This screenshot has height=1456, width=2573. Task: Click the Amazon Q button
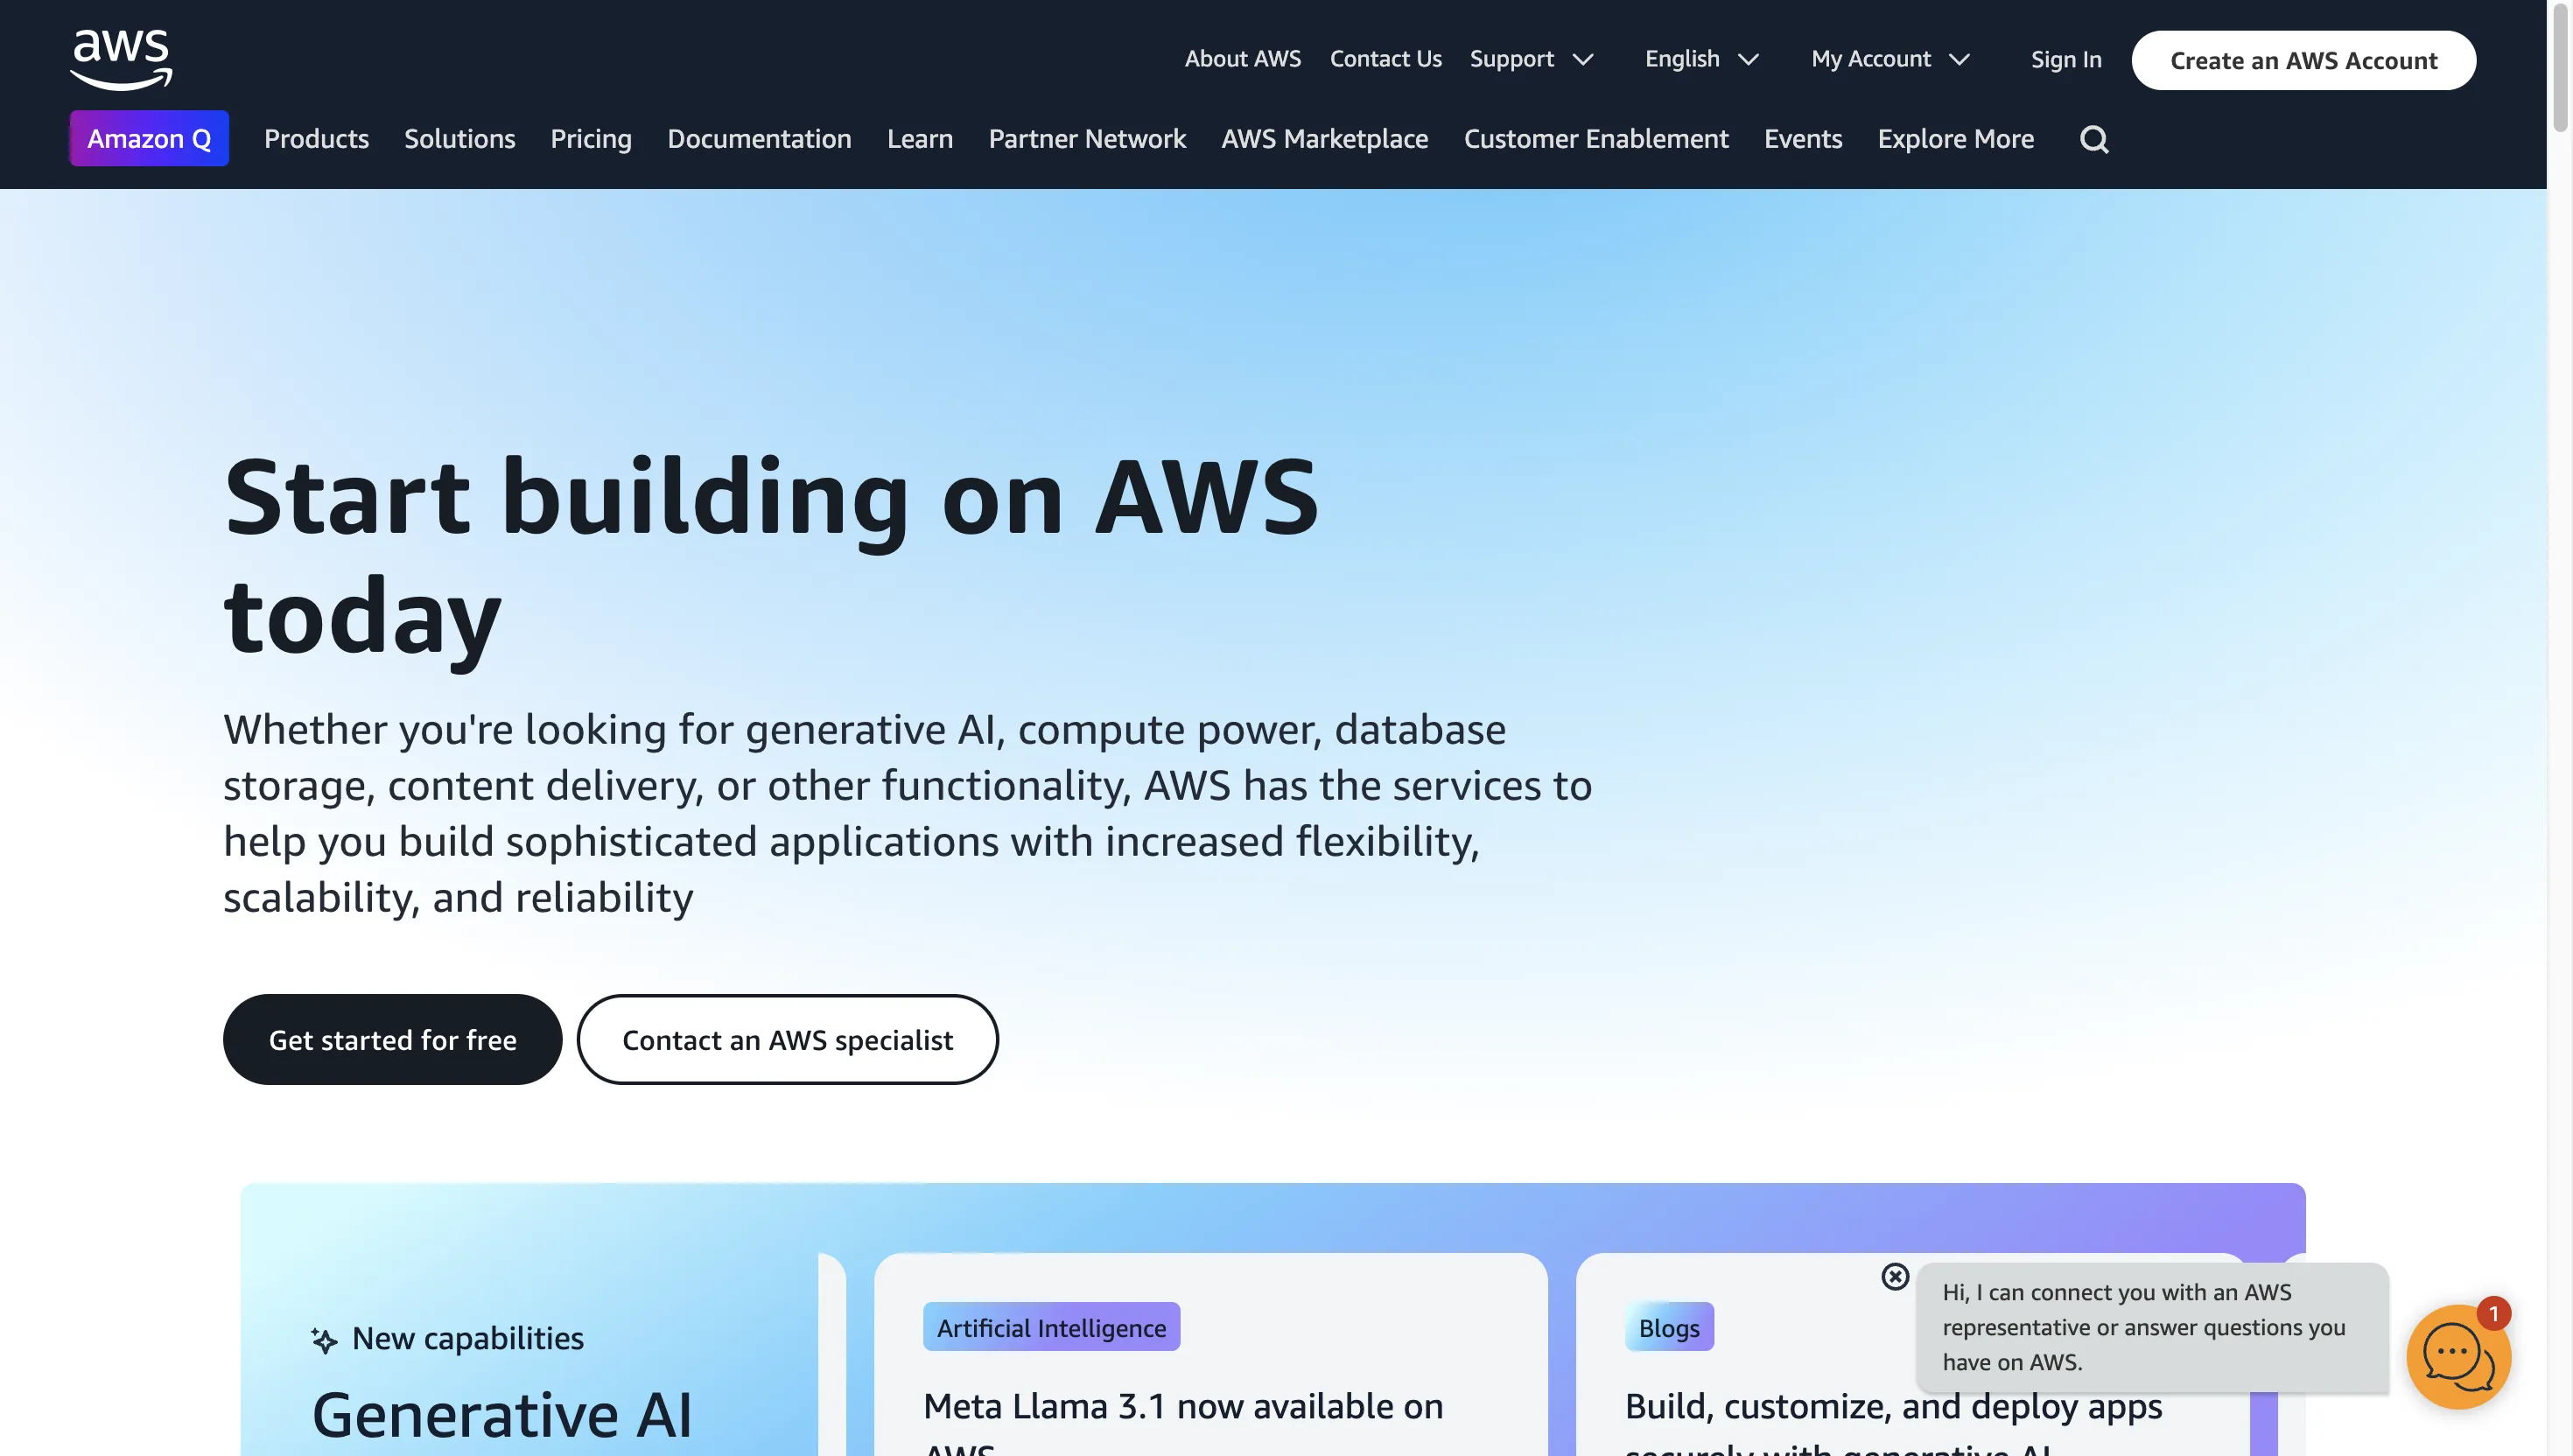click(148, 138)
